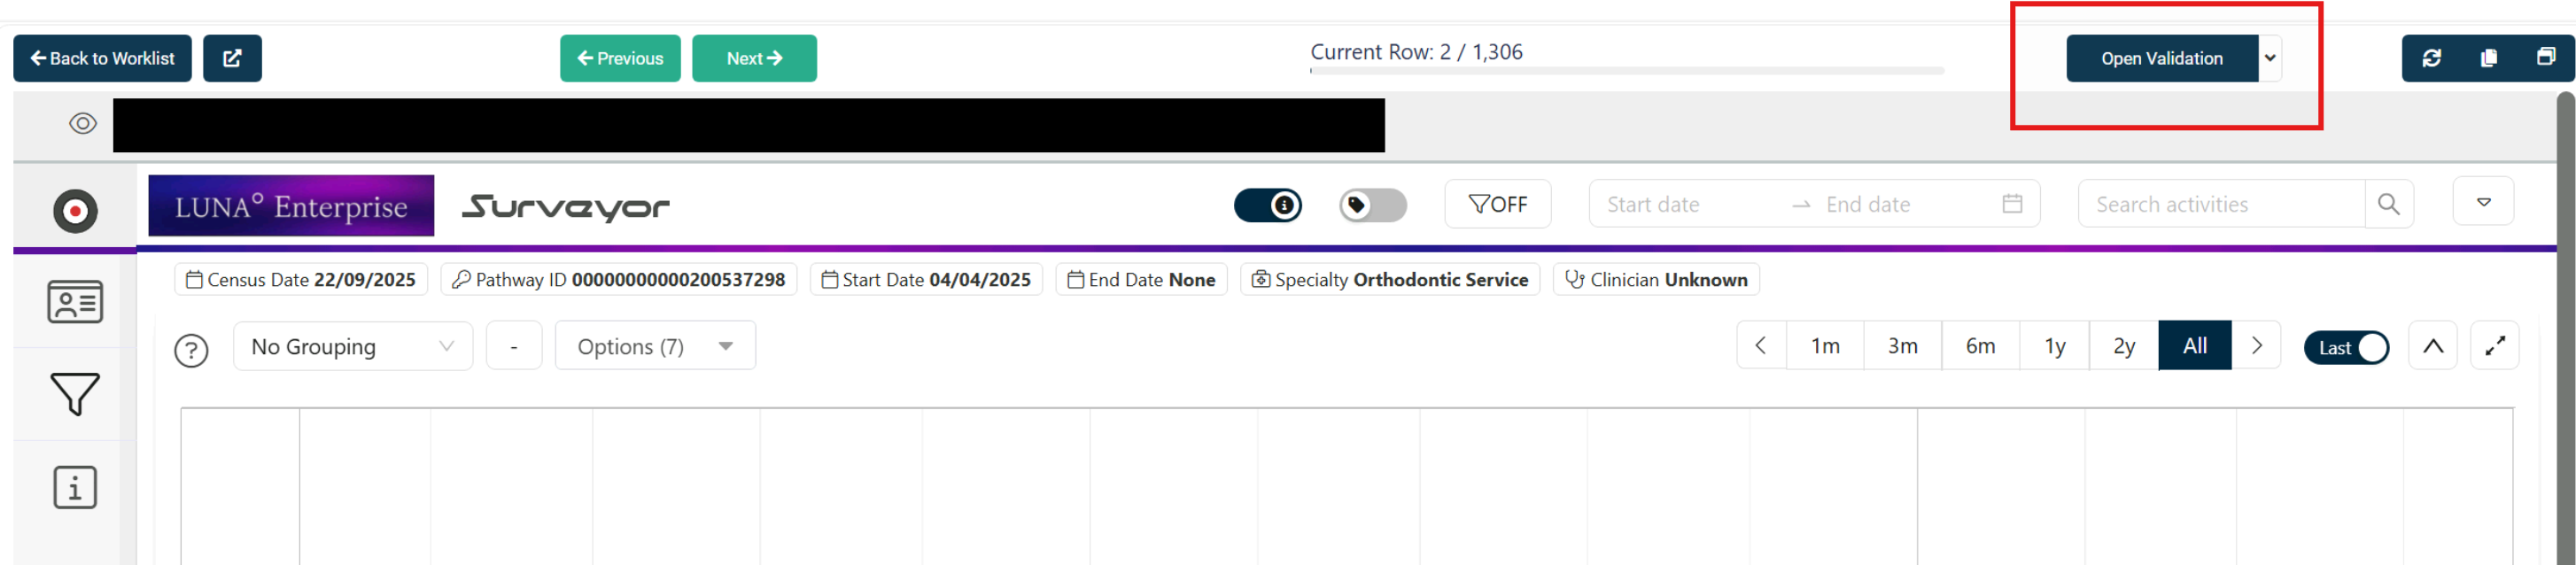Toggle the Last switch
Image resolution: width=2576 pixels, height=565 pixels.
(x=2346, y=347)
